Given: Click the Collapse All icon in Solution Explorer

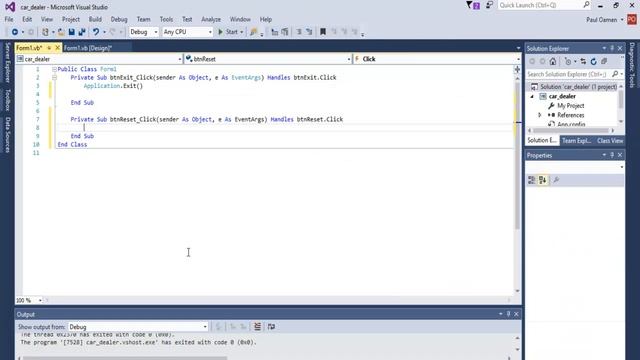Looking at the screenshot, I should [x=604, y=61].
